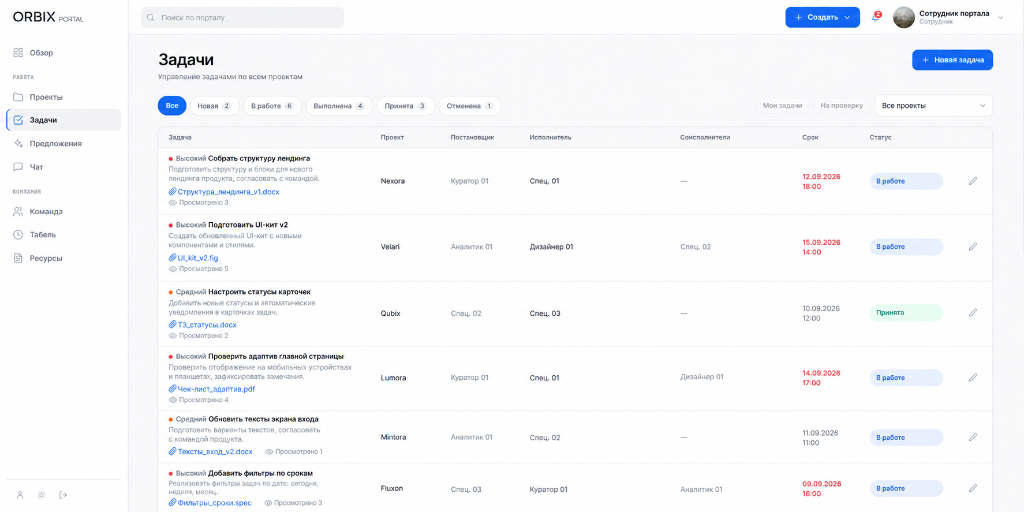
Task: Click the Новая задача button
Action: pos(952,60)
